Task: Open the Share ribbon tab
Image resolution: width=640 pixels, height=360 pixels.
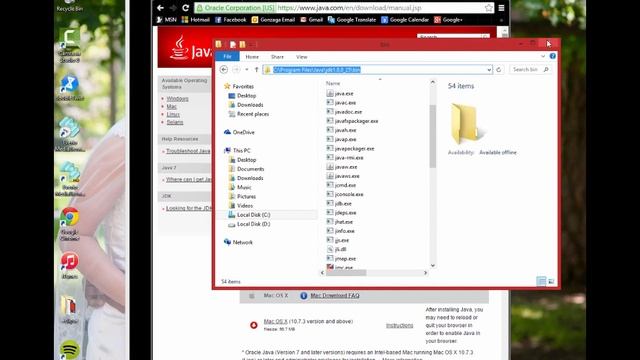Action: coord(277,57)
